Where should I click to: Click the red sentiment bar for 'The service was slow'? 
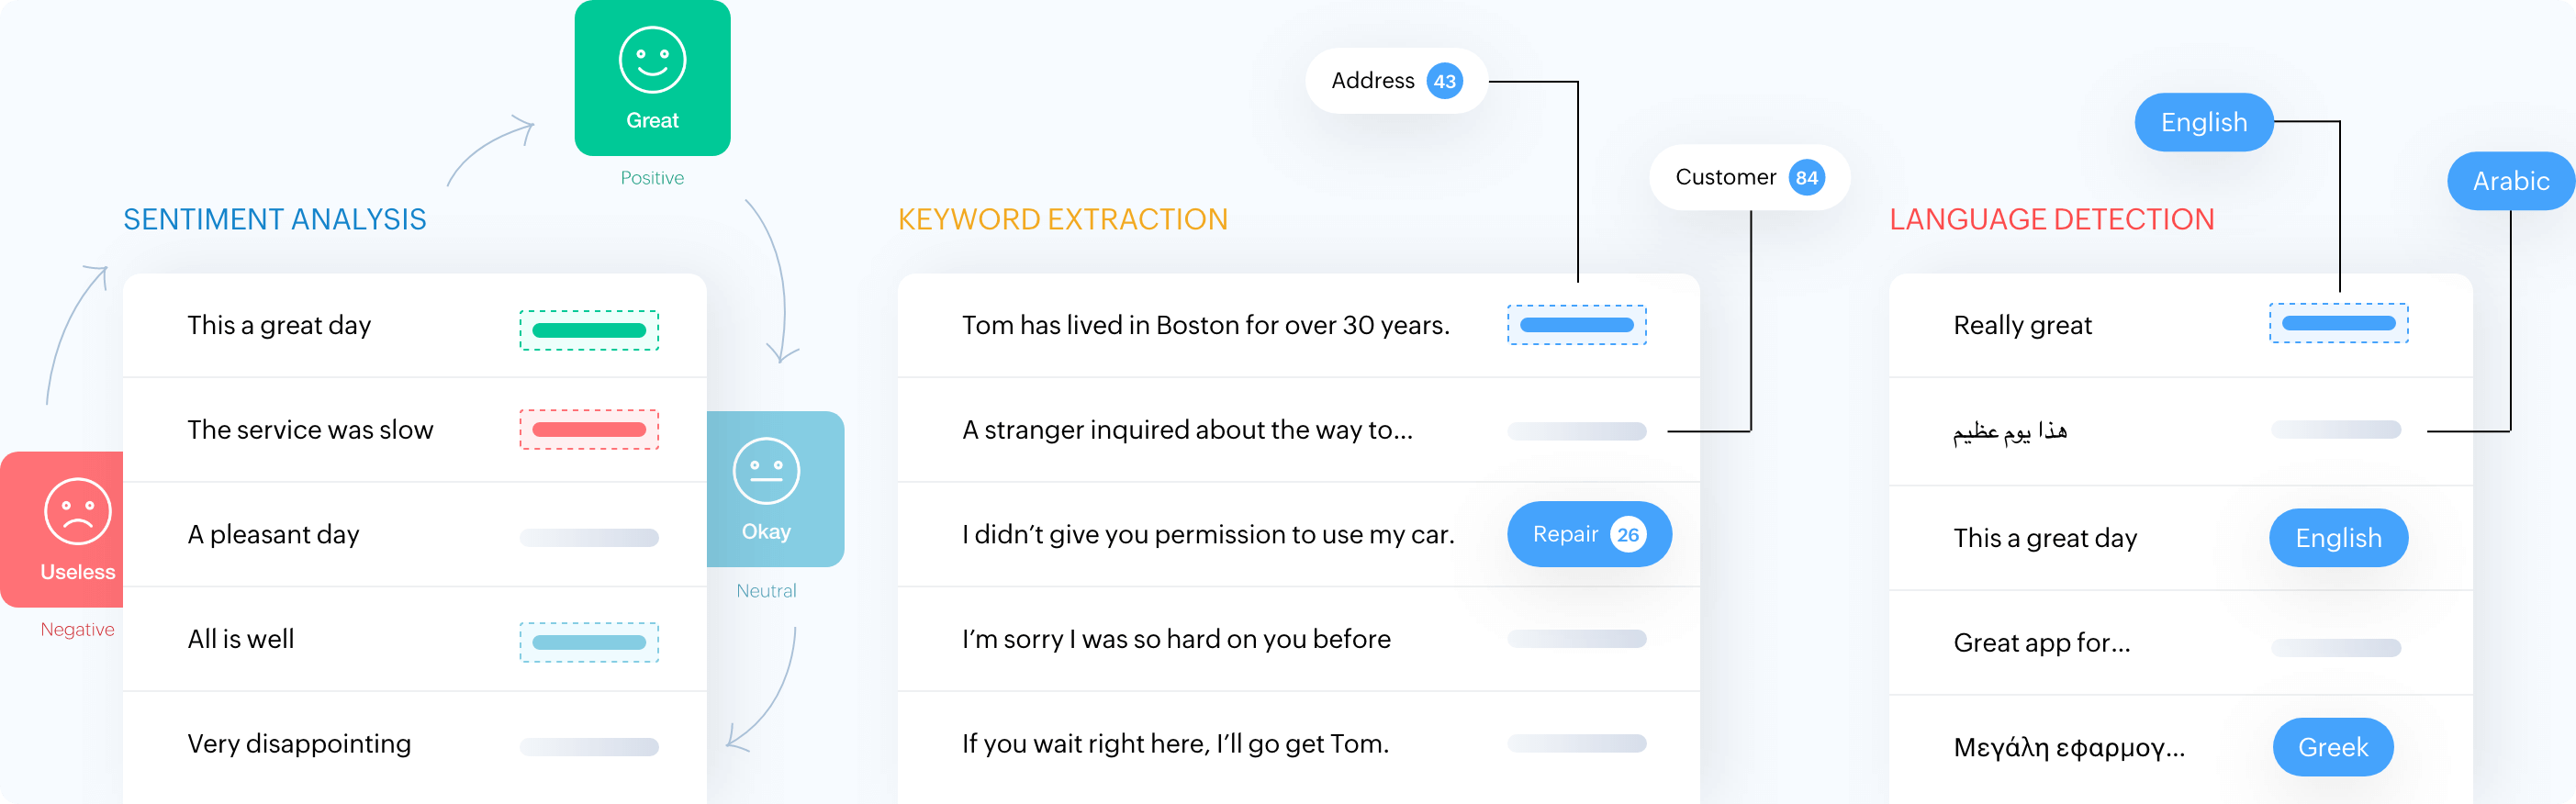[x=589, y=430]
